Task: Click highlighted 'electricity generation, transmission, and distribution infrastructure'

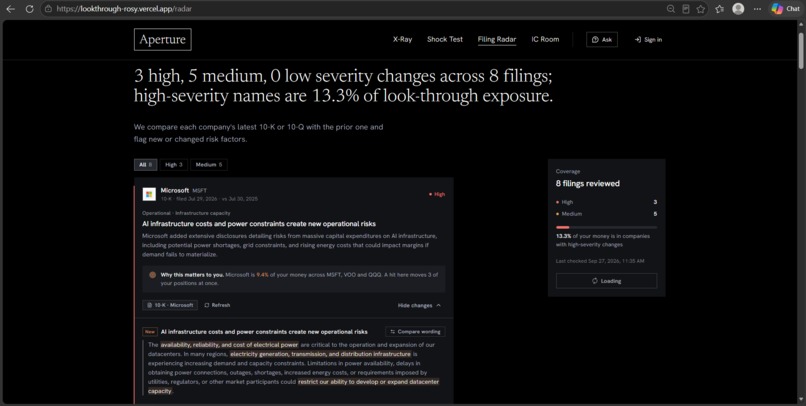Action: tap(321, 354)
